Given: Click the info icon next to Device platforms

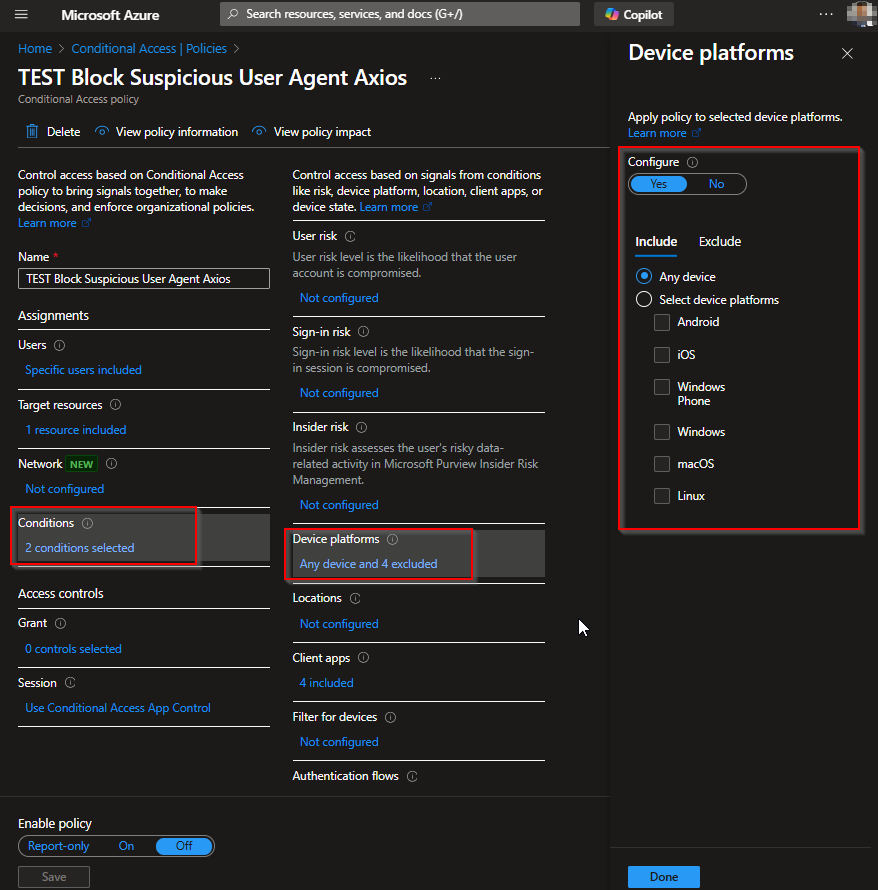Looking at the screenshot, I should (x=392, y=539).
